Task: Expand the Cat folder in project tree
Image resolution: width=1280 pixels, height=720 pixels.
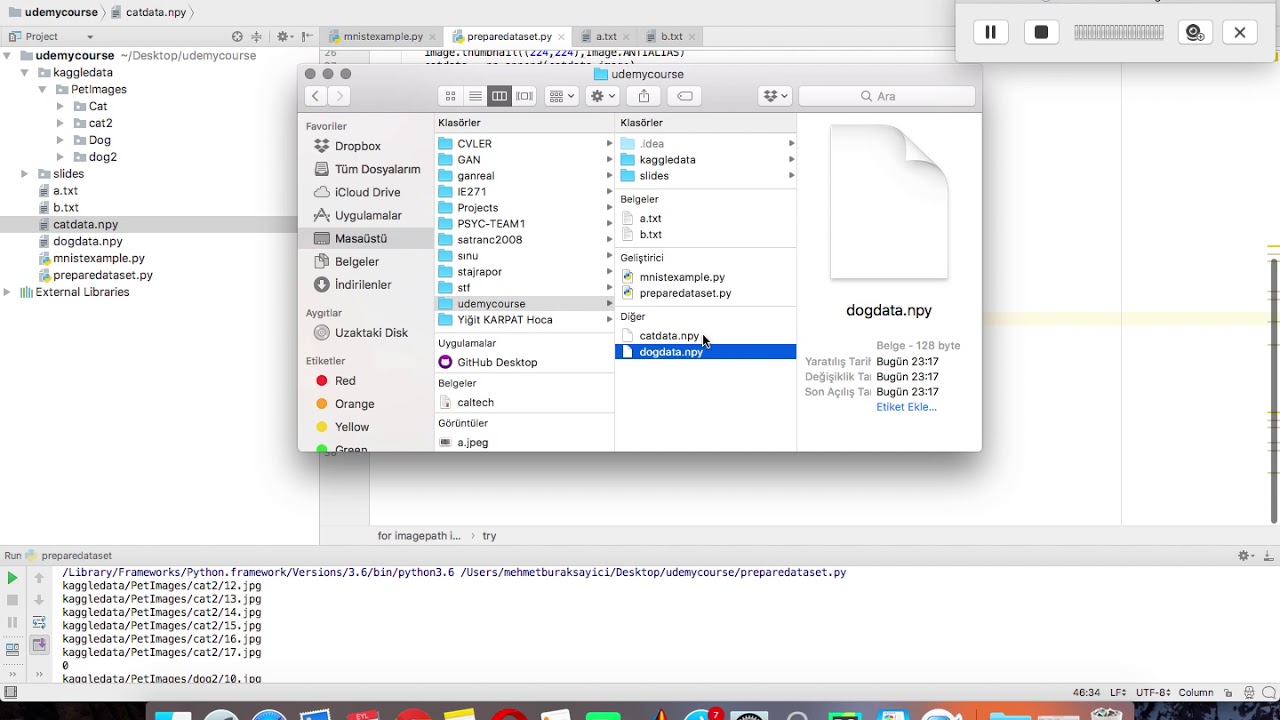Action: tap(60, 106)
